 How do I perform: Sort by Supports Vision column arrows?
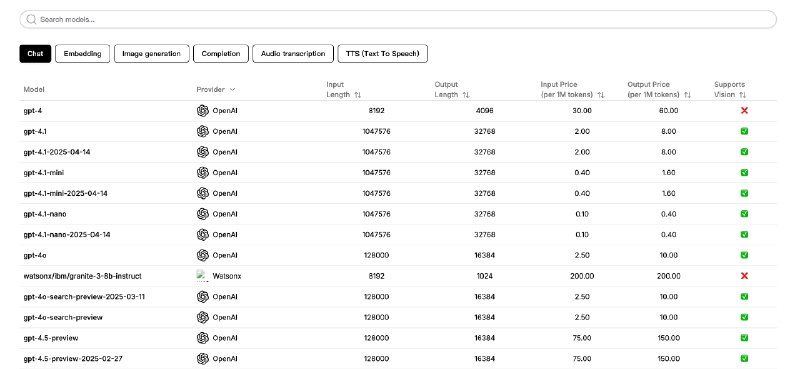pyautogui.click(x=742, y=95)
